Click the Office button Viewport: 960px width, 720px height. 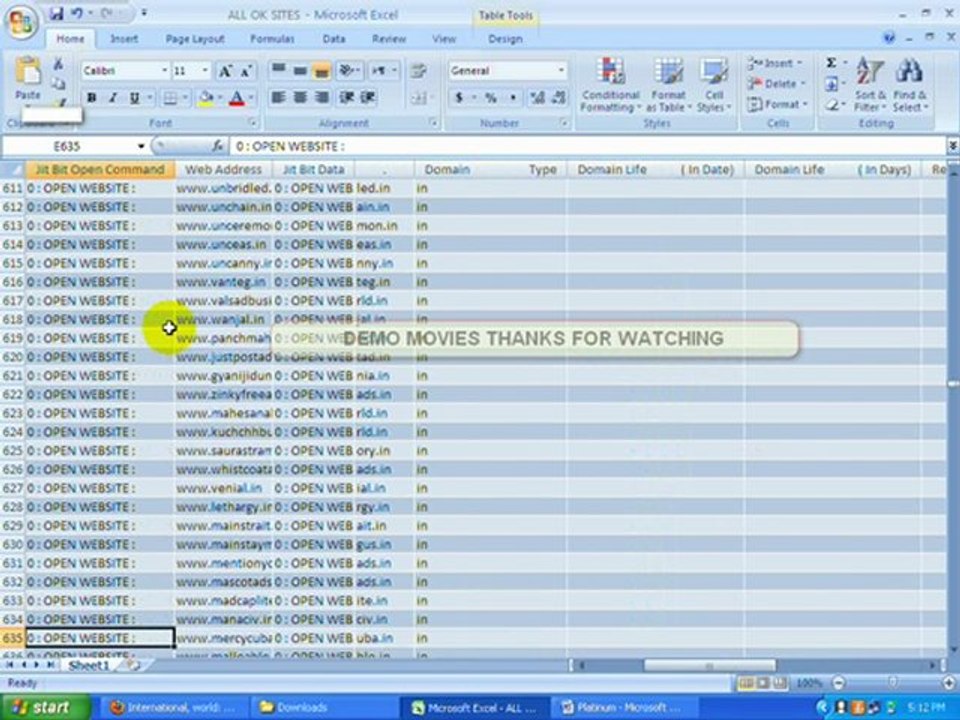(21, 23)
